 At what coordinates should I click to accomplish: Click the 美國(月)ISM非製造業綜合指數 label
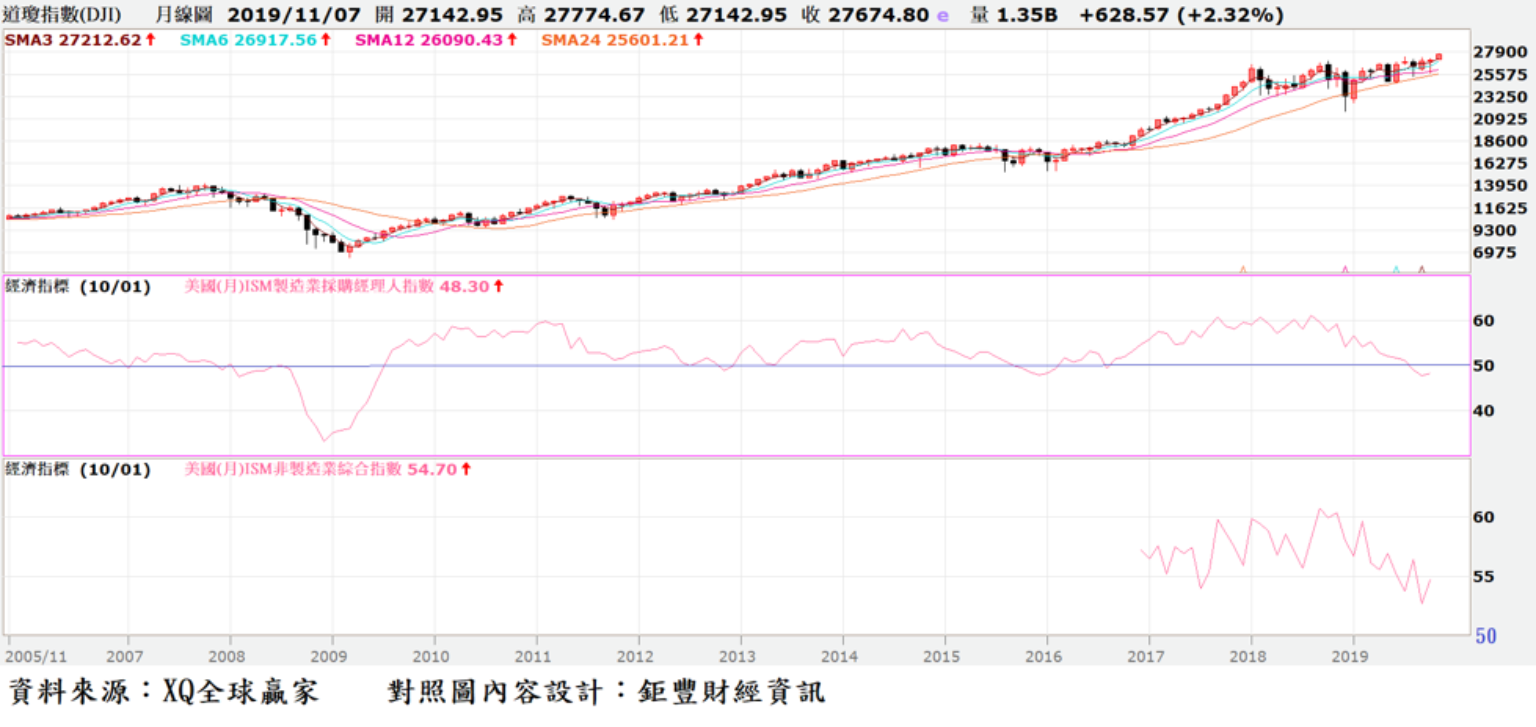coord(293,469)
